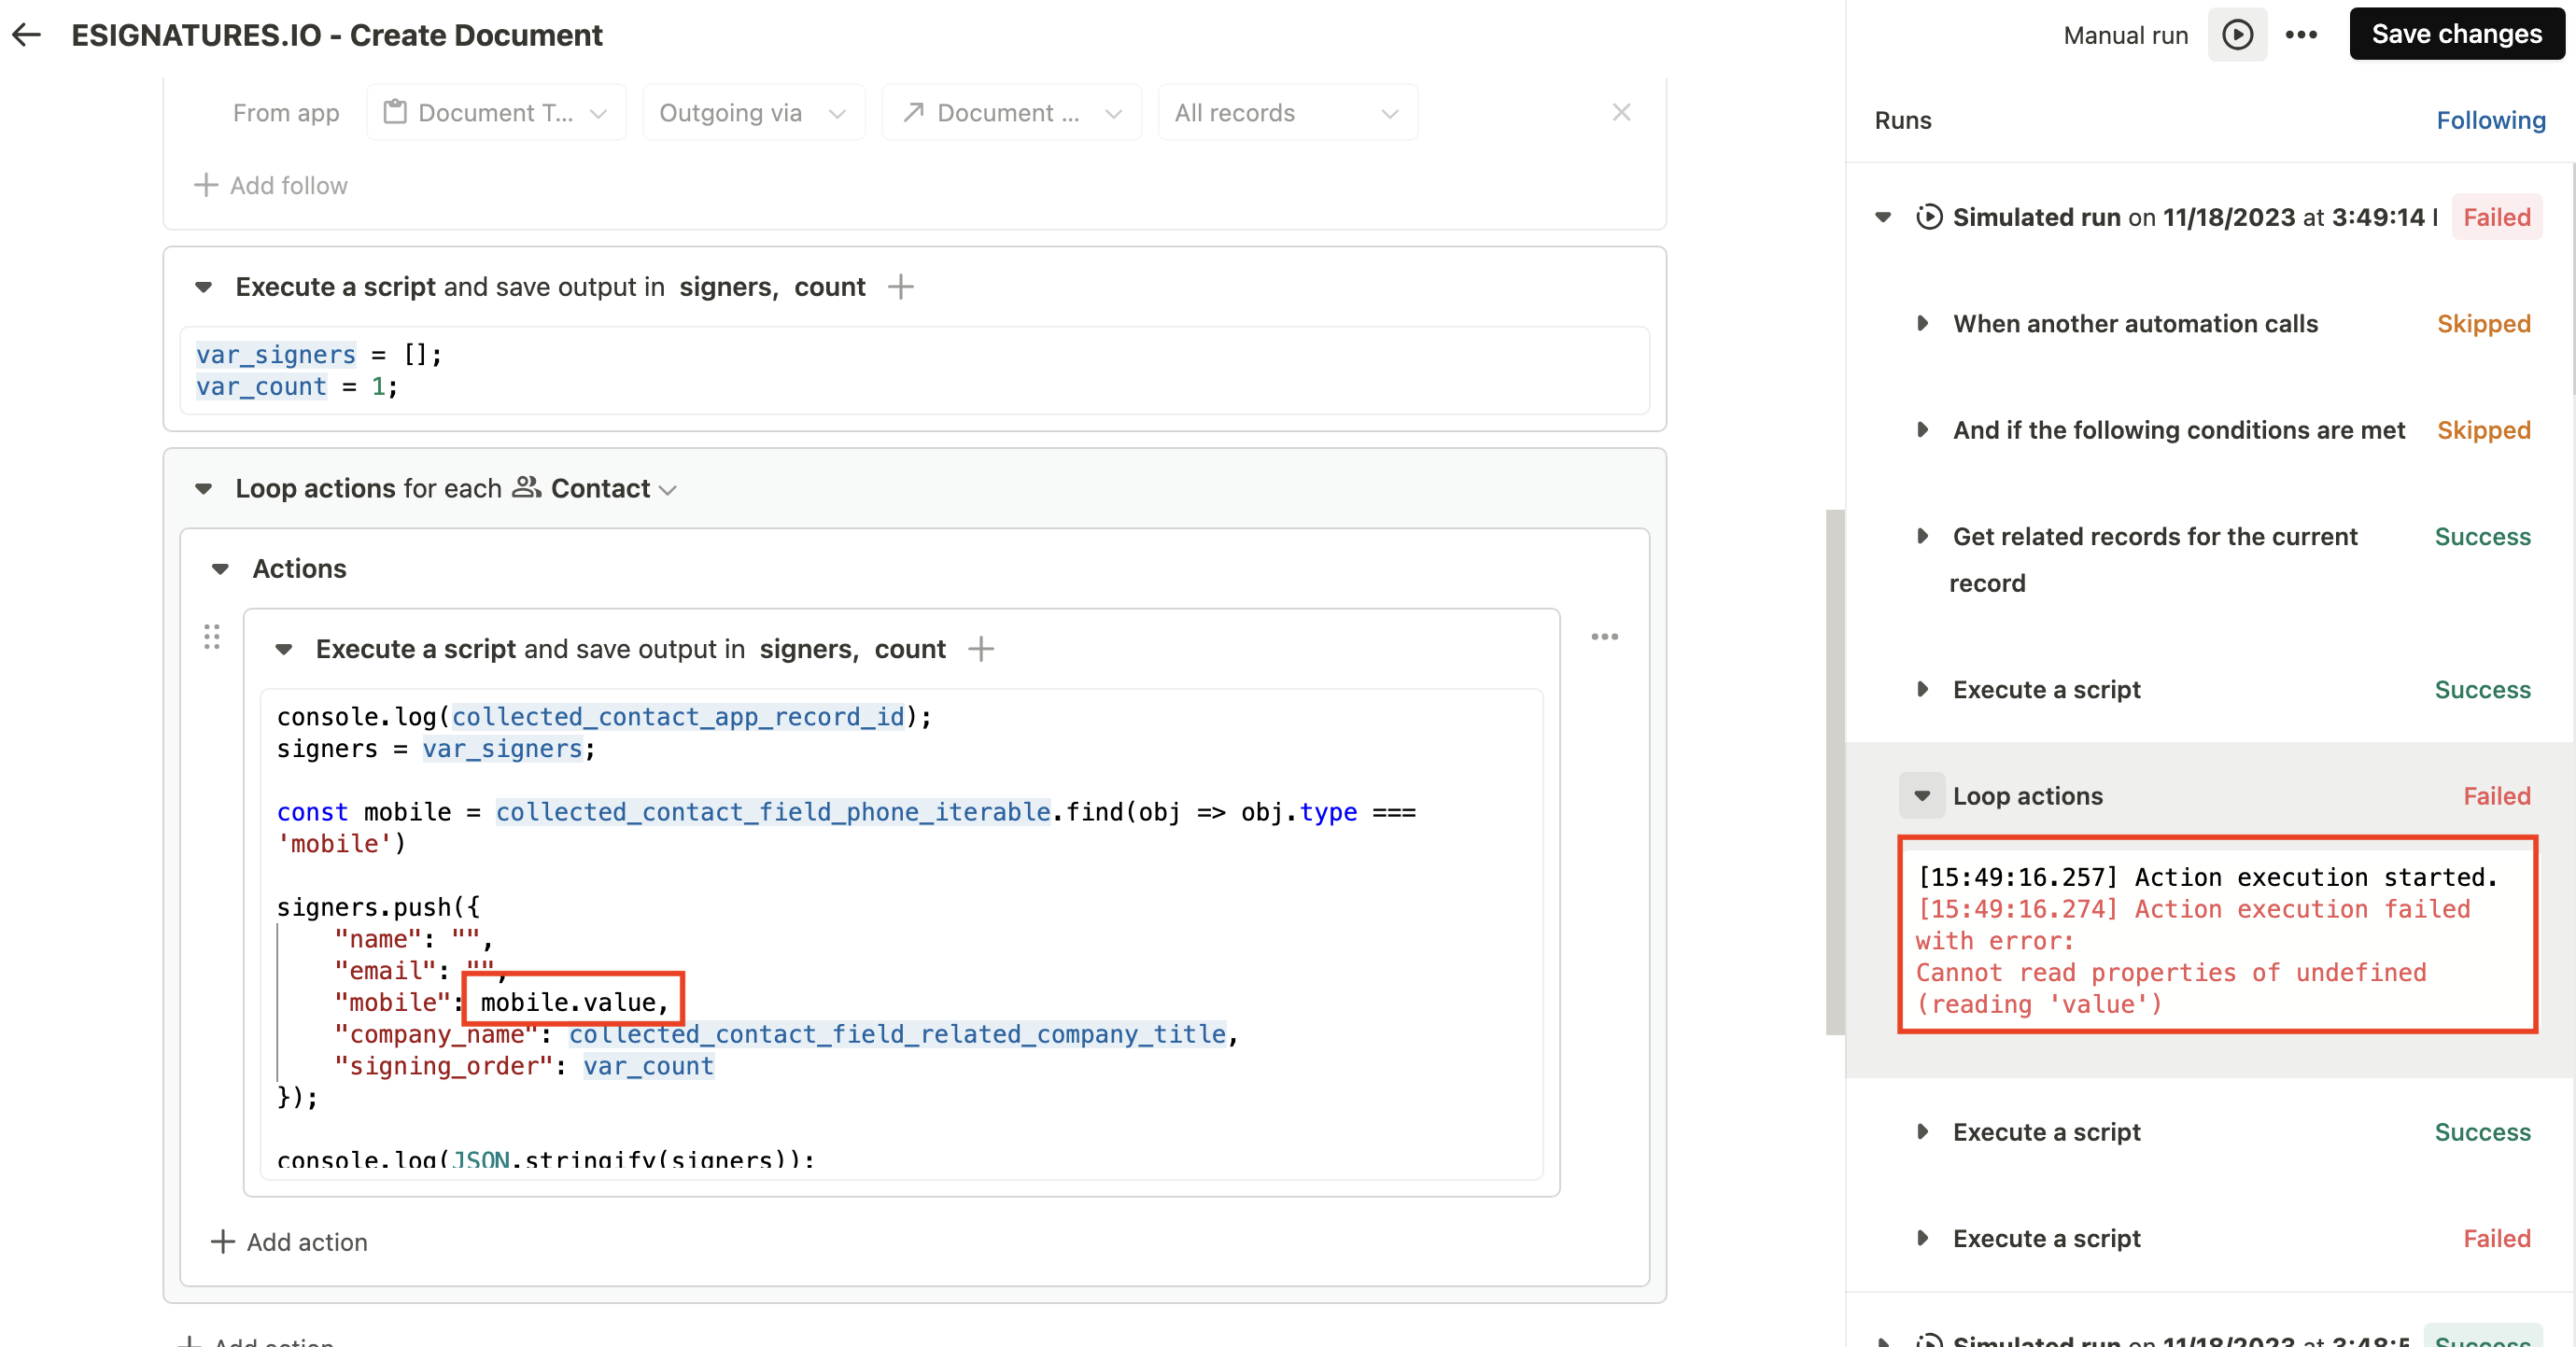Click collected_contact_field_phone_iterable token
This screenshot has height=1347, width=2576.
click(x=773, y=812)
